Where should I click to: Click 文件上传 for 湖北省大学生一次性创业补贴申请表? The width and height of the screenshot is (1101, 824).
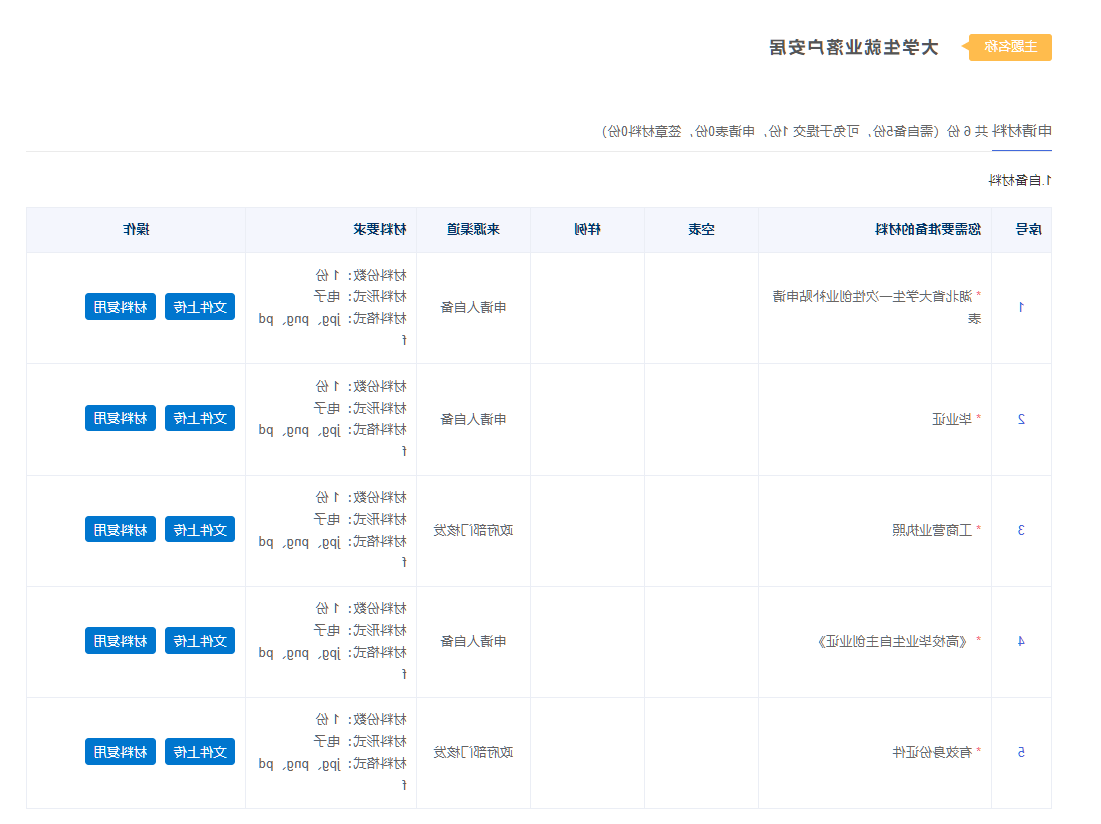pos(200,307)
